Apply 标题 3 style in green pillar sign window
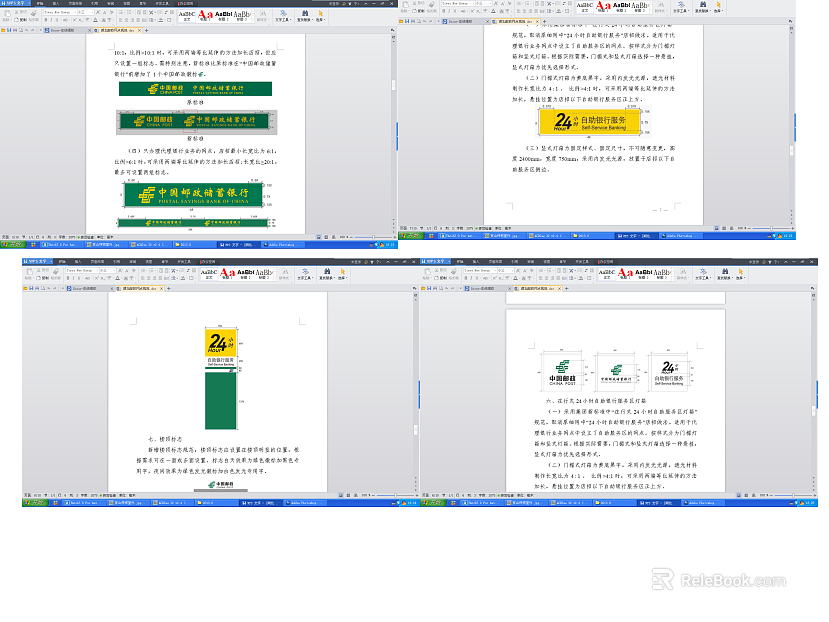 pyautogui.click(x=264, y=273)
